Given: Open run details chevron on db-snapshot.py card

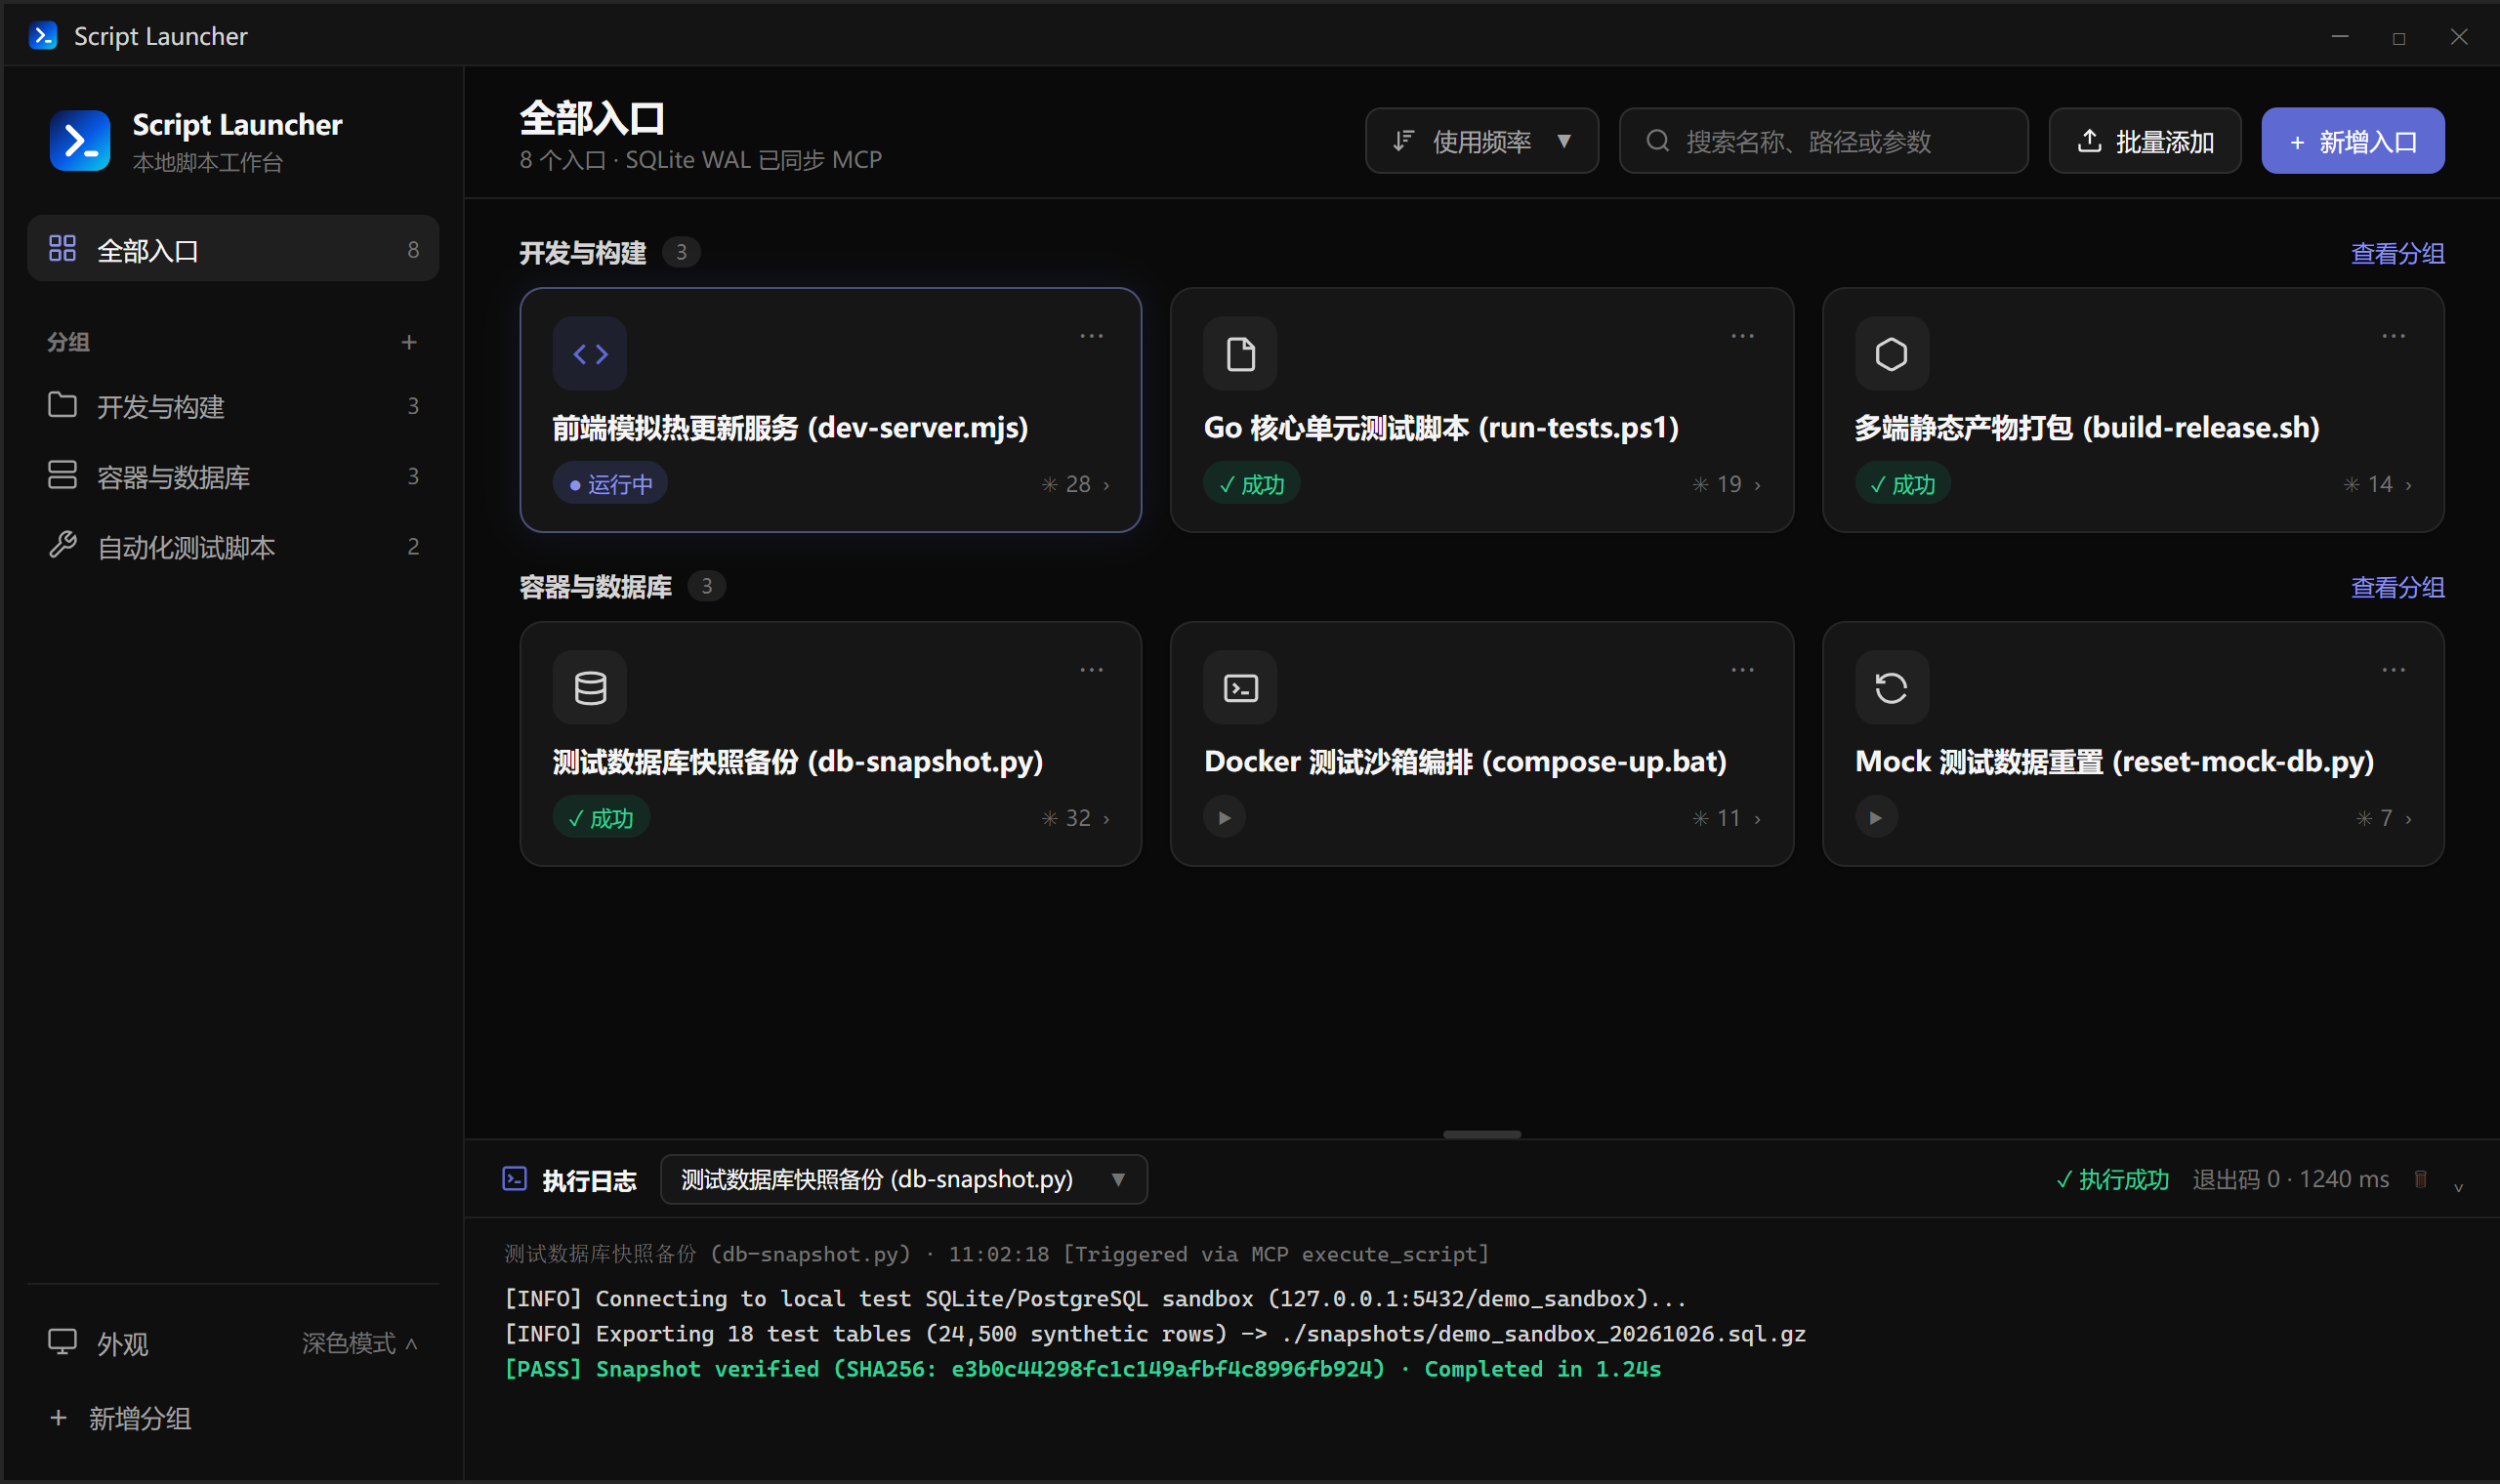Looking at the screenshot, I should (x=1107, y=819).
